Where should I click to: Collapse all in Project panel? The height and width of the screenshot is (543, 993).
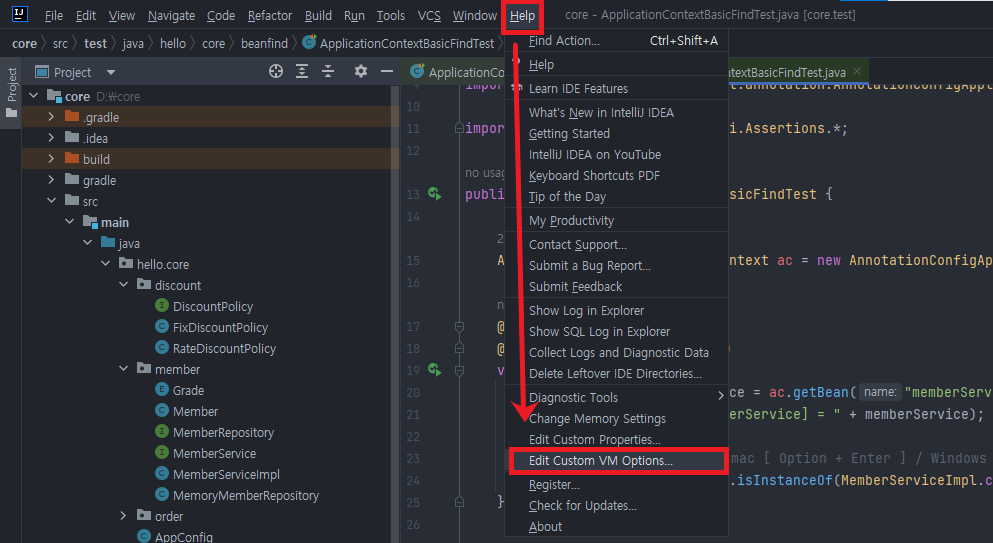[x=328, y=72]
